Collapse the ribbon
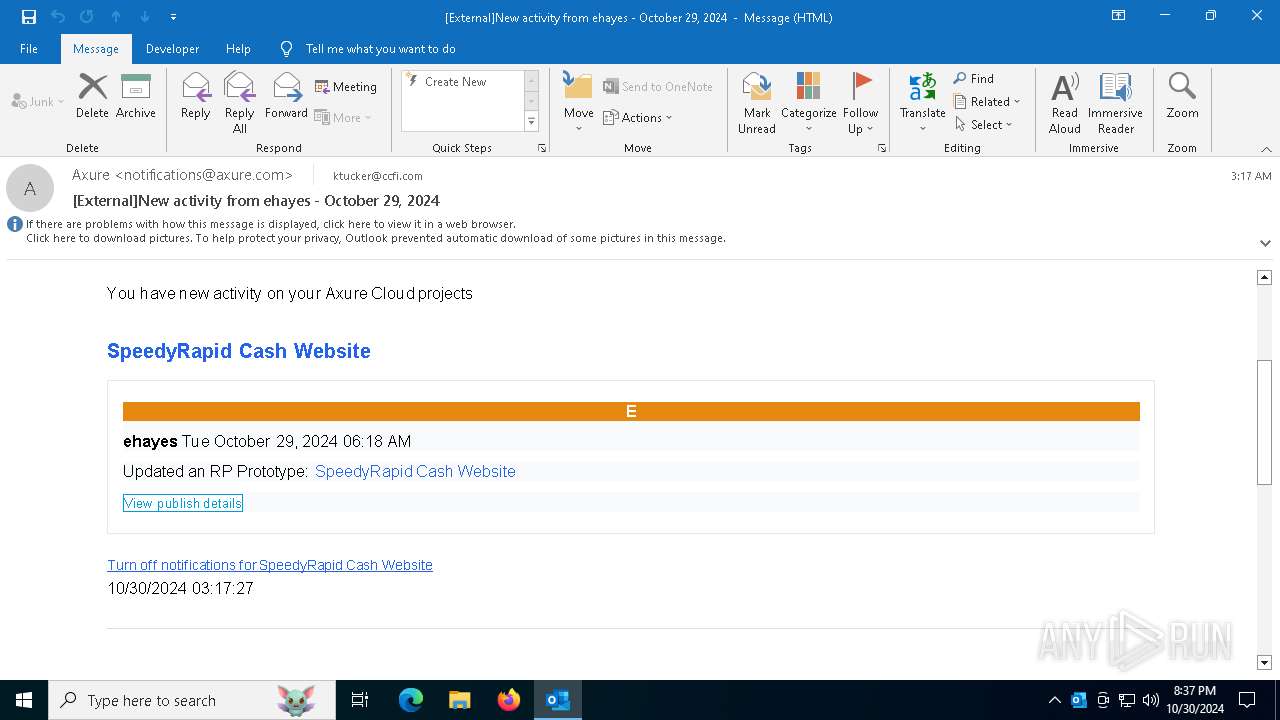Image resolution: width=1280 pixels, height=720 pixels. 1266,149
